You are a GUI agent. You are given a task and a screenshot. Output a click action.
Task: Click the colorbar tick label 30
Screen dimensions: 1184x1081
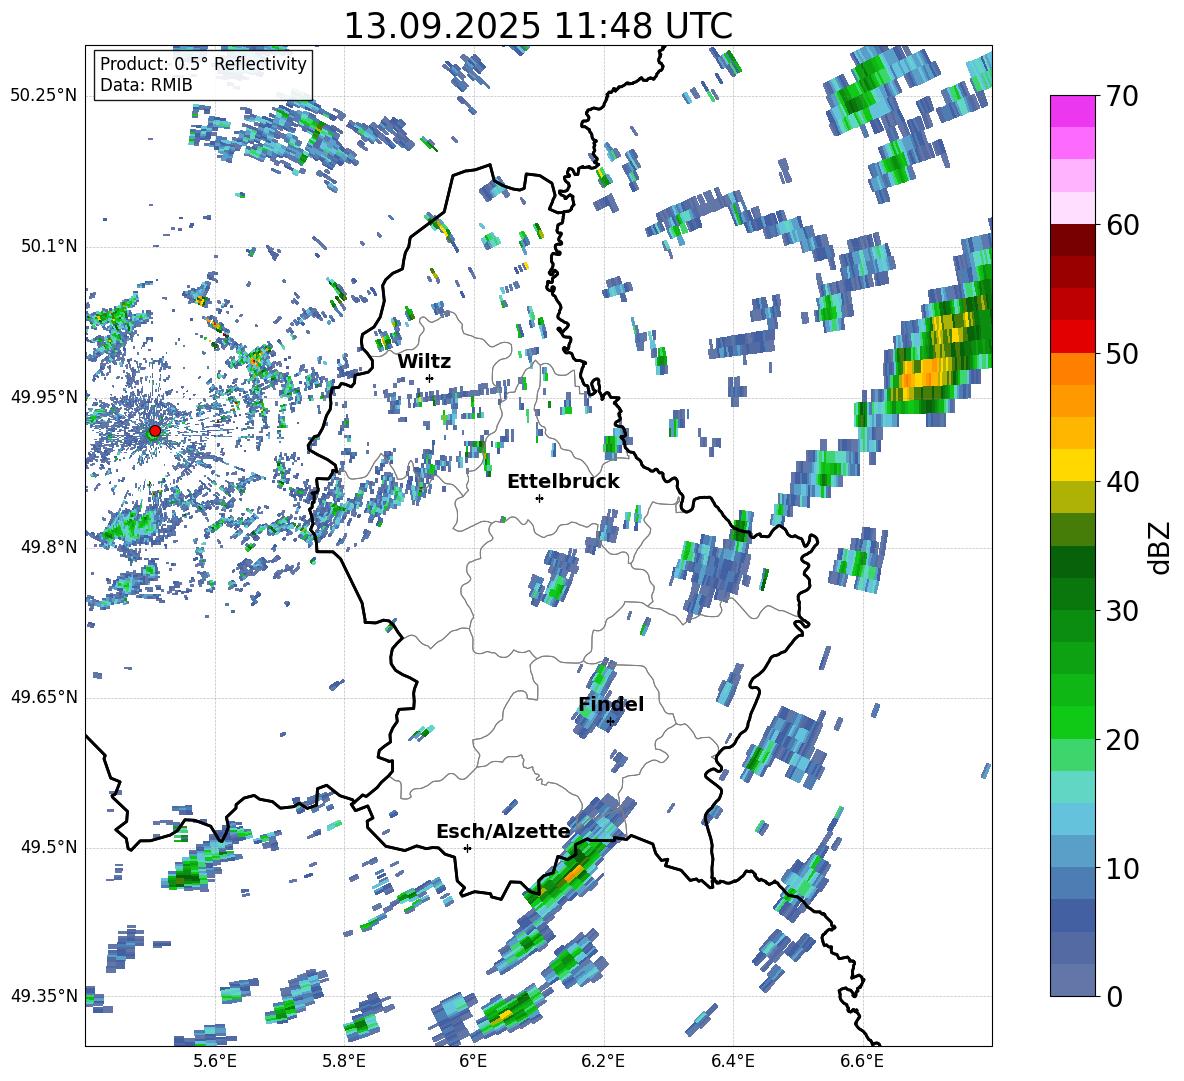pos(1122,611)
